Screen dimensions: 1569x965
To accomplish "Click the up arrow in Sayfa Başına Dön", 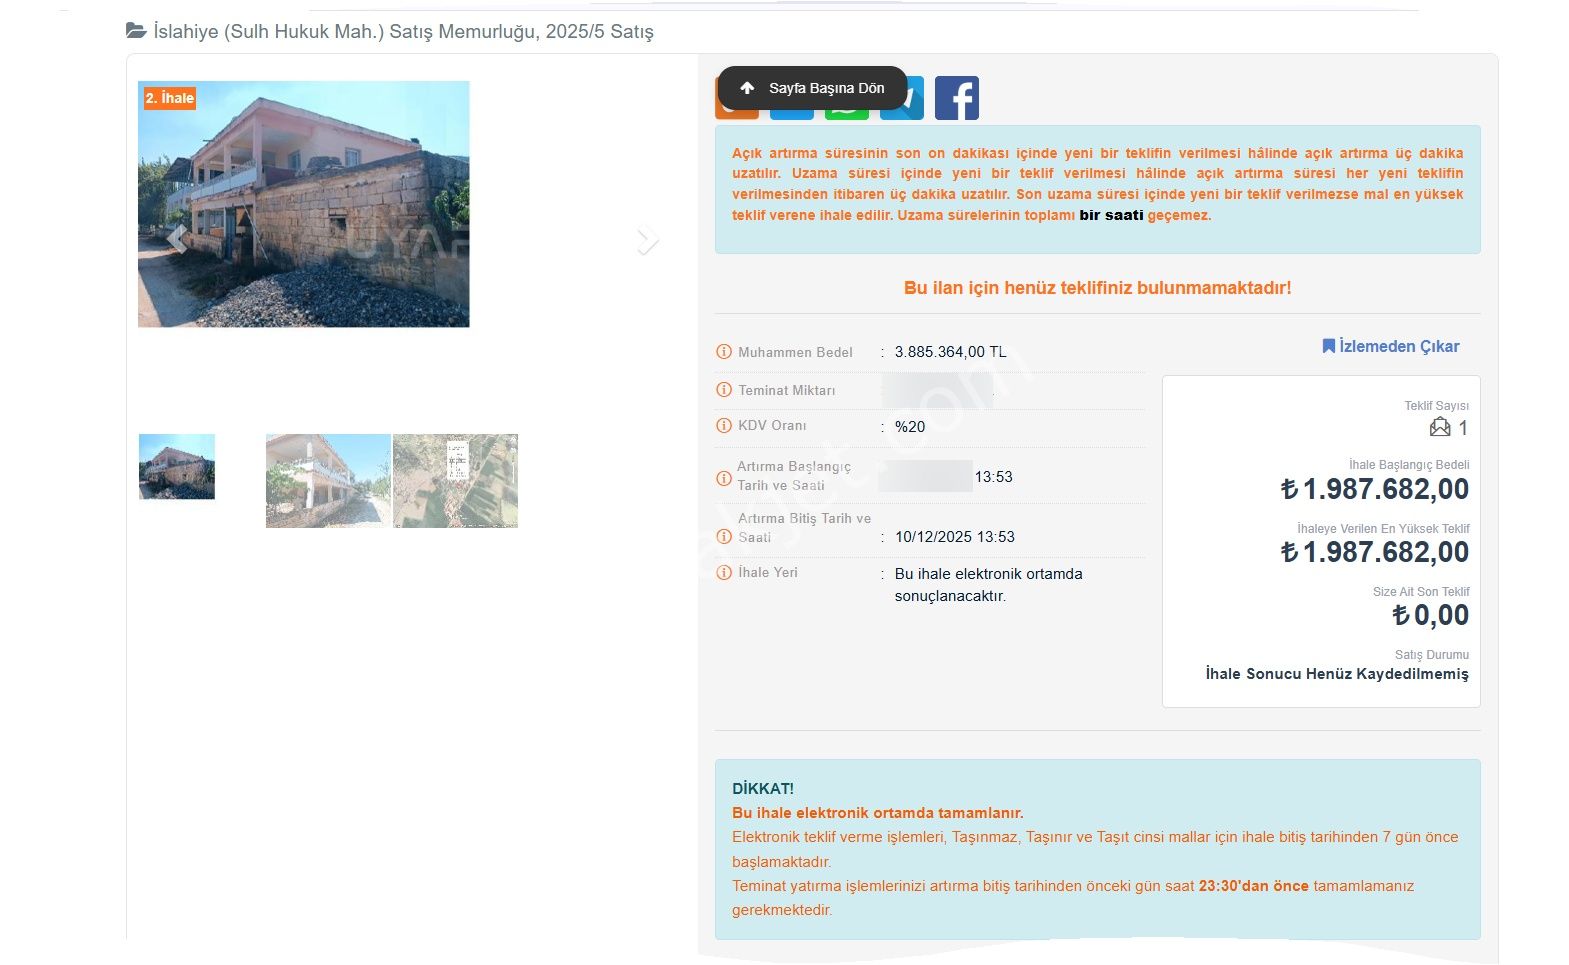I will pyautogui.click(x=747, y=88).
